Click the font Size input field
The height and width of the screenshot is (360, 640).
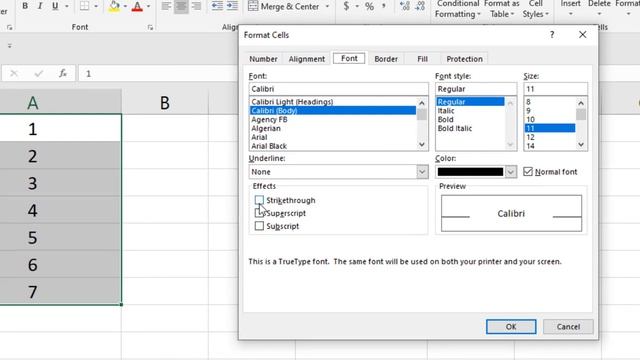pyautogui.click(x=556, y=89)
